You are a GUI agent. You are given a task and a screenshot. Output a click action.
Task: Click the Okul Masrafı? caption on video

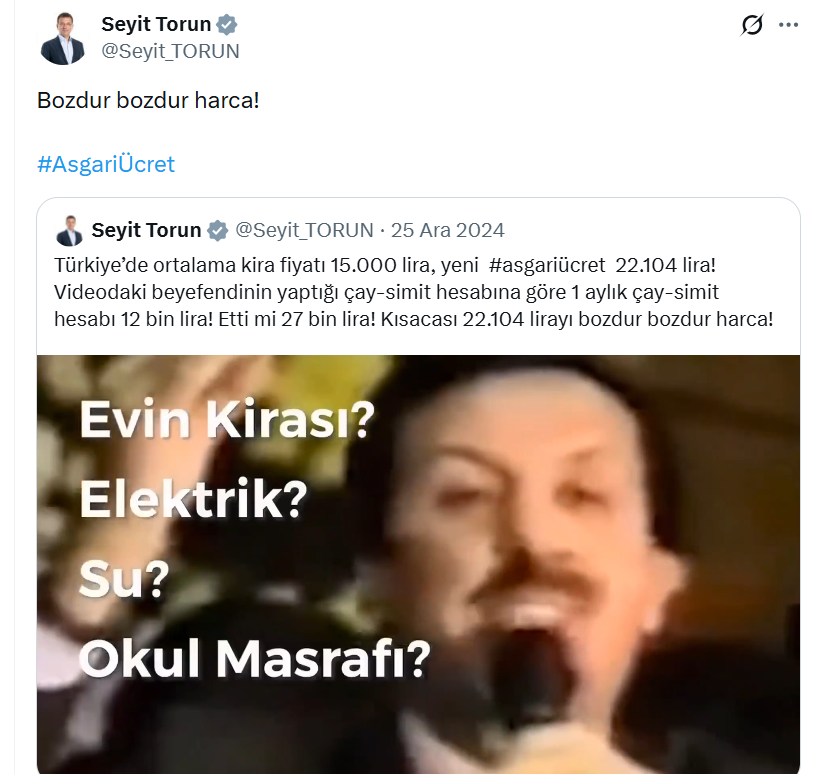point(255,659)
